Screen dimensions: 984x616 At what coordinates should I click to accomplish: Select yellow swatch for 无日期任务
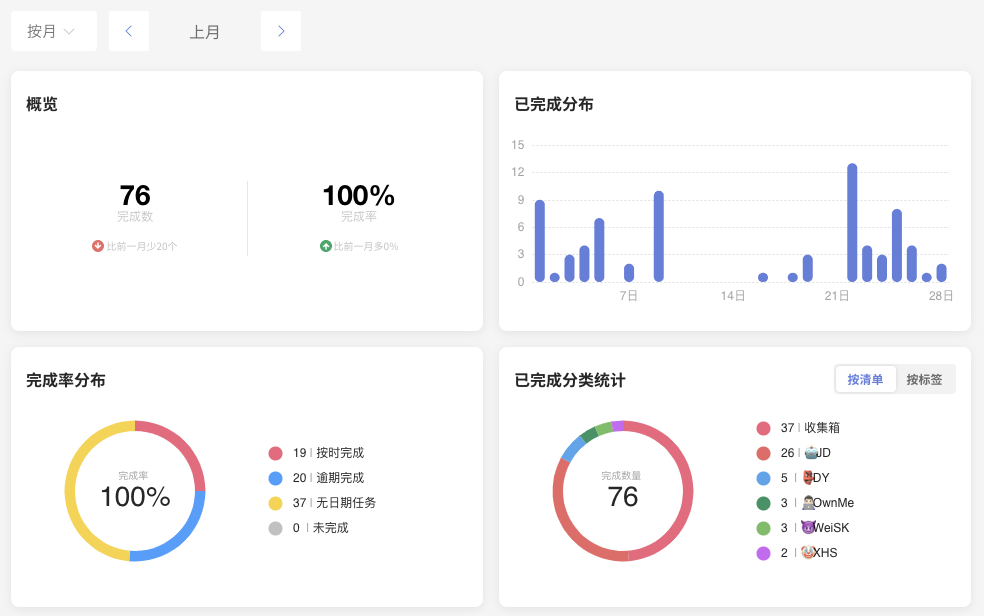pos(275,503)
